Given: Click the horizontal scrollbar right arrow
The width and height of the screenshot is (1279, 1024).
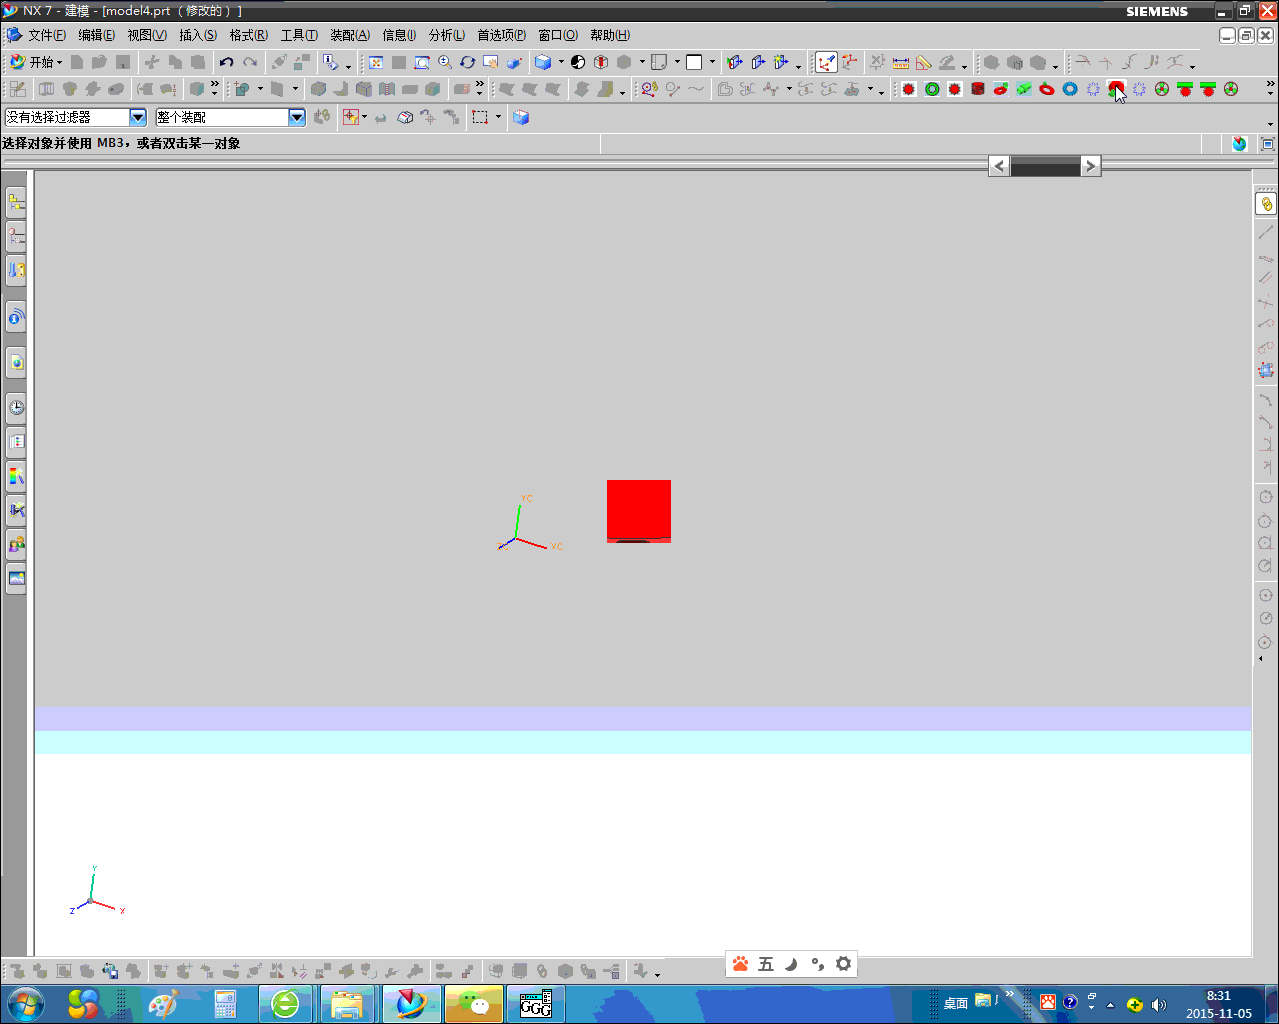Looking at the screenshot, I should (1091, 166).
